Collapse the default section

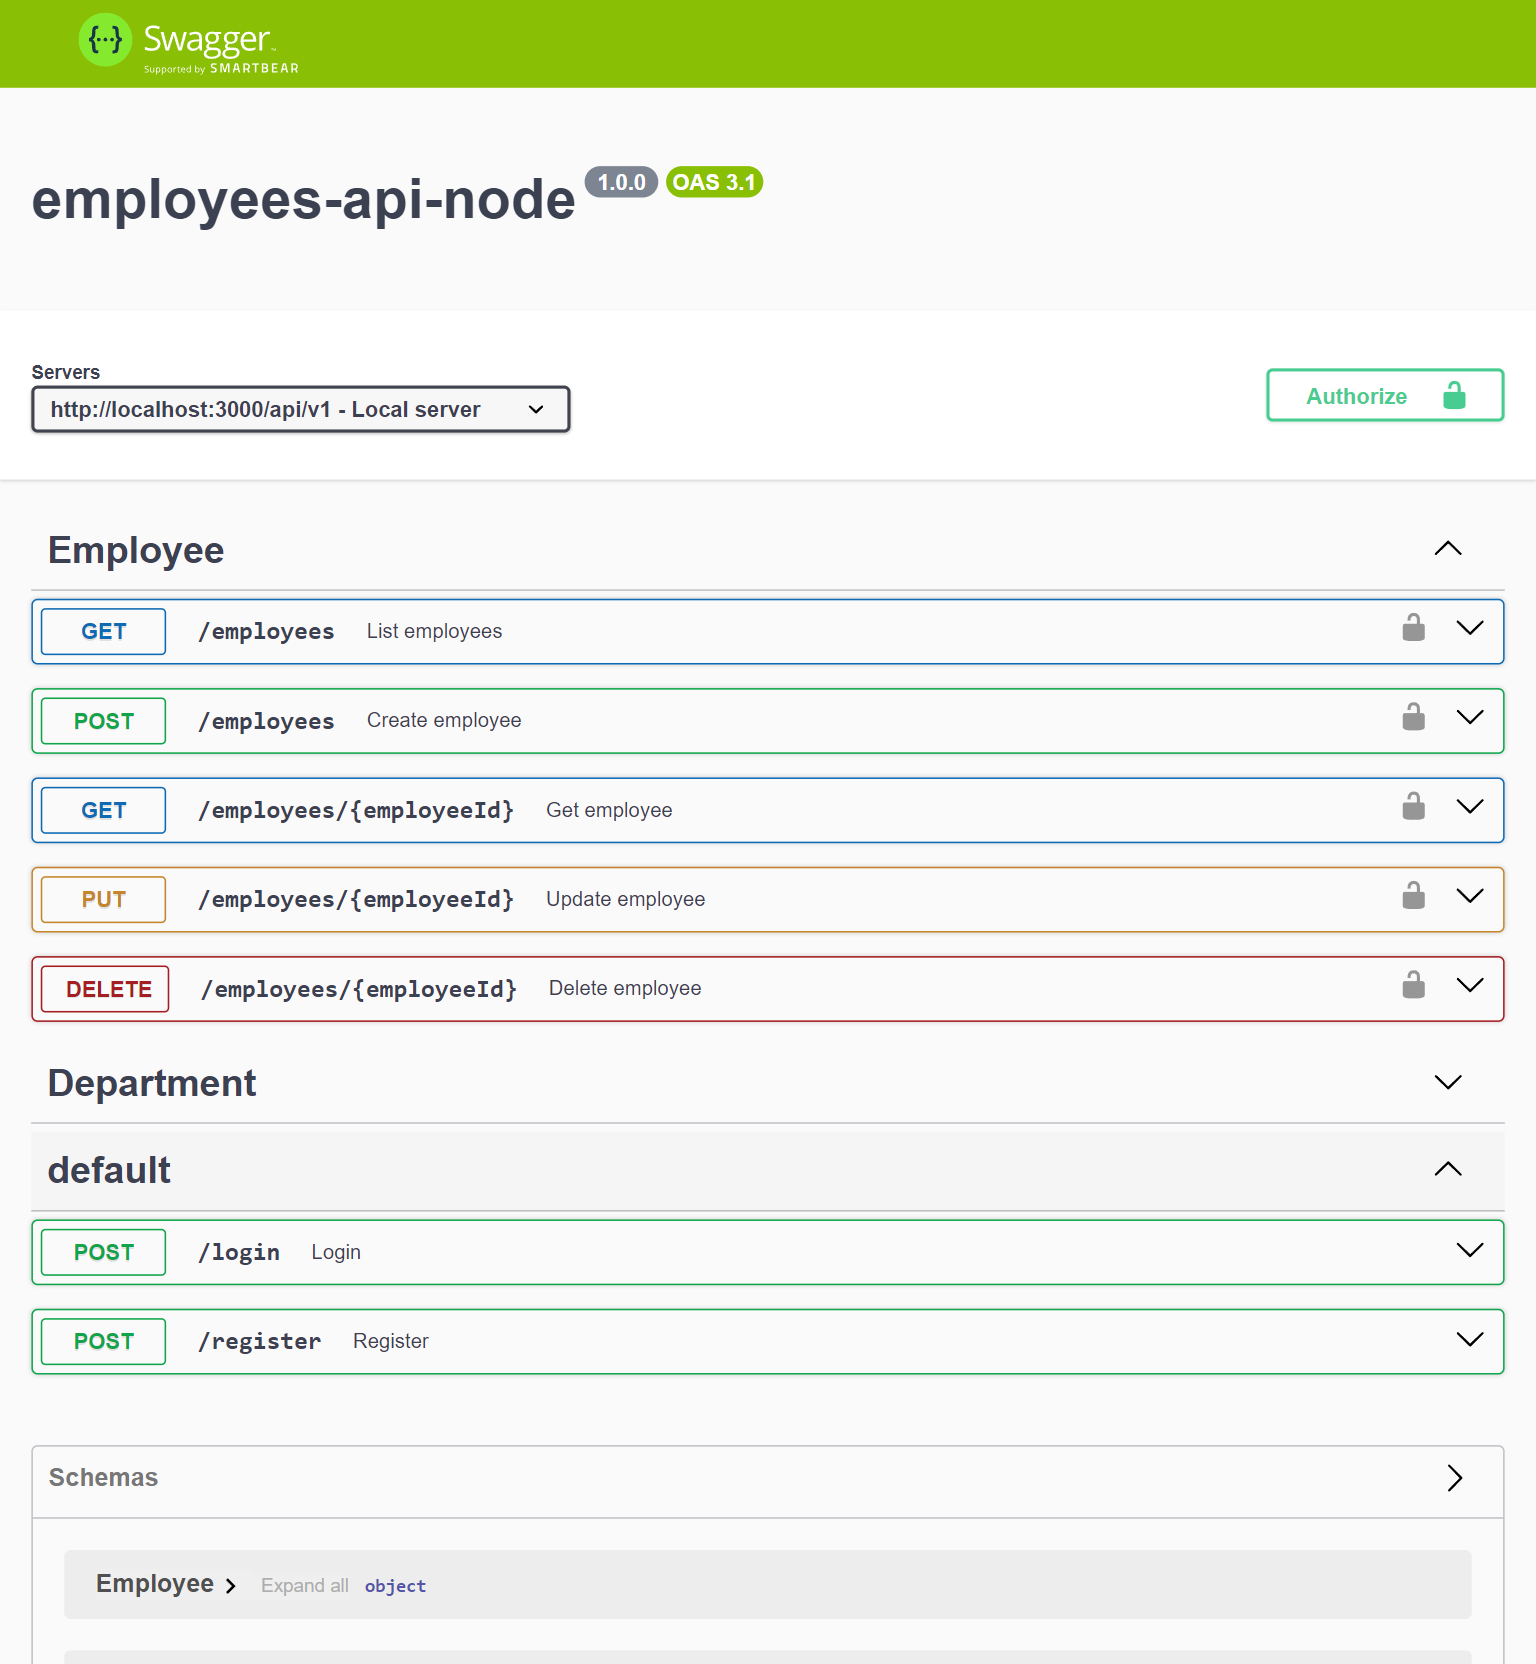coord(1448,1169)
